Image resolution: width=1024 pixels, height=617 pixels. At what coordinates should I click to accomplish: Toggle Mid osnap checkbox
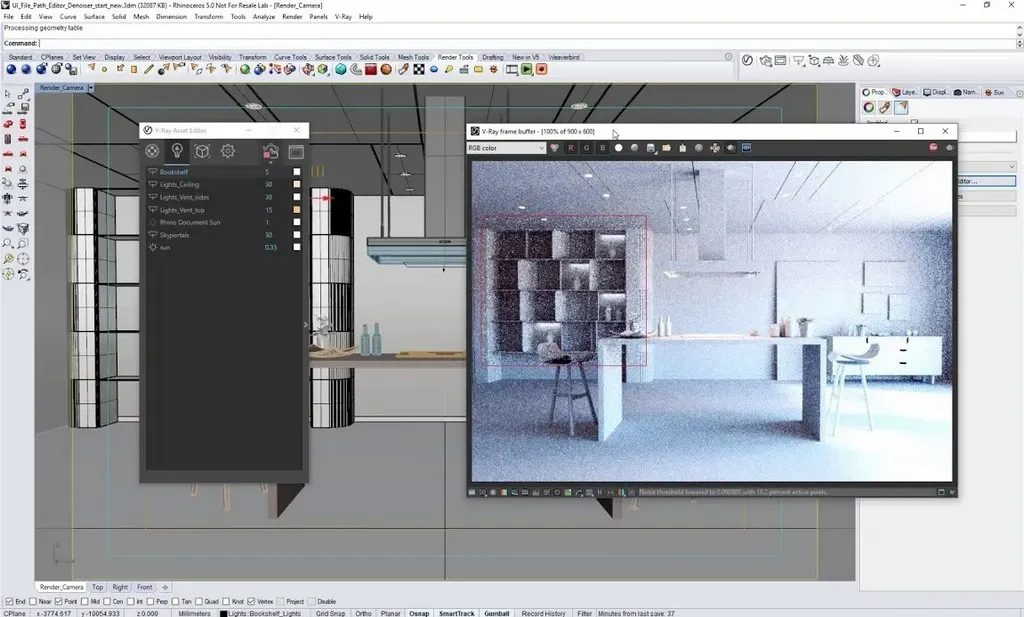85,601
